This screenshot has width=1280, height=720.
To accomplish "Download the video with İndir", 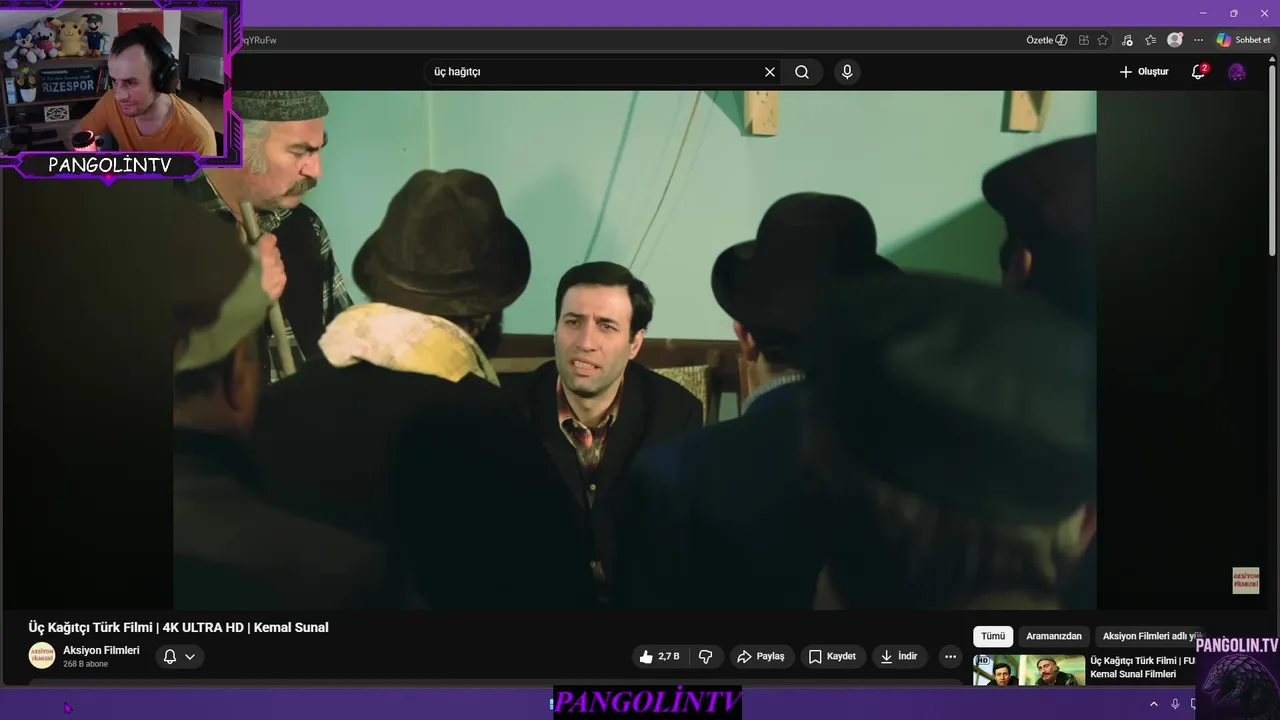I will pyautogui.click(x=899, y=657).
